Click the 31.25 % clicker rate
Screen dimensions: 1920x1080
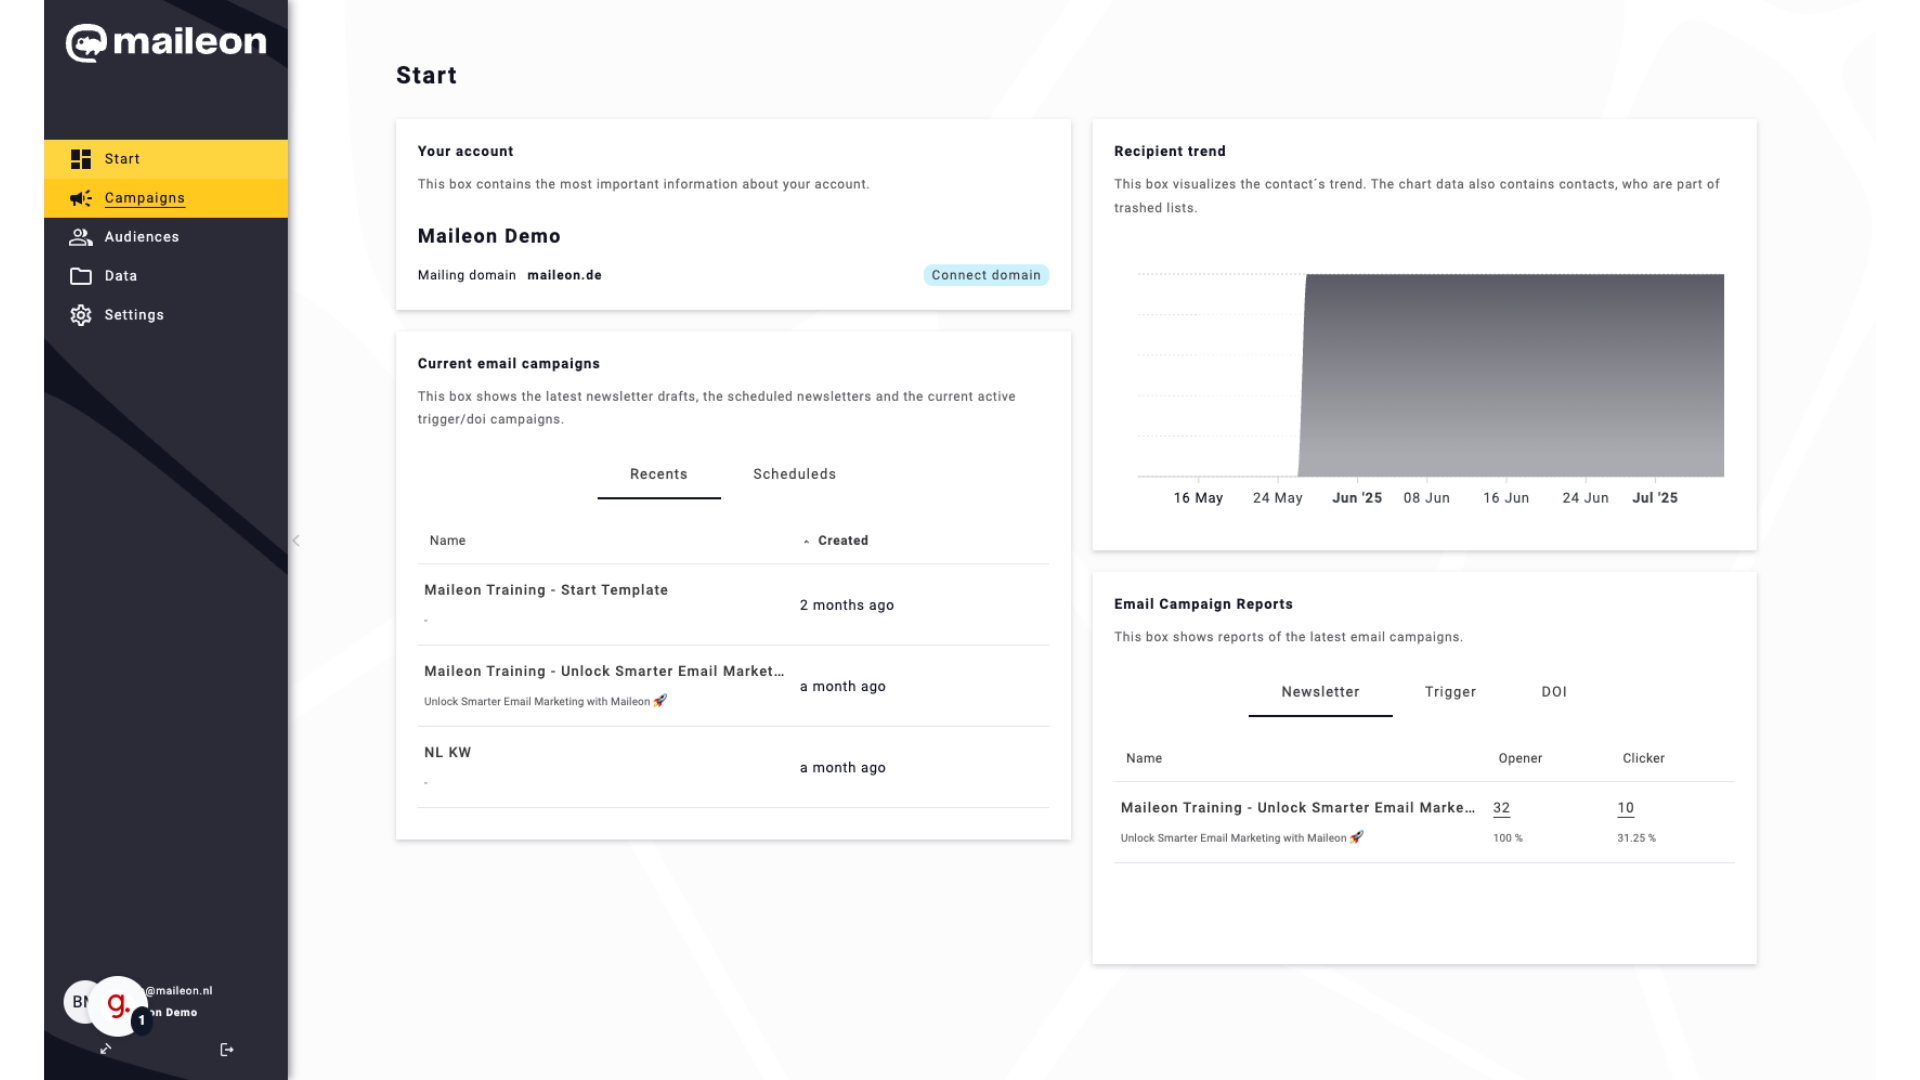[x=1636, y=838]
